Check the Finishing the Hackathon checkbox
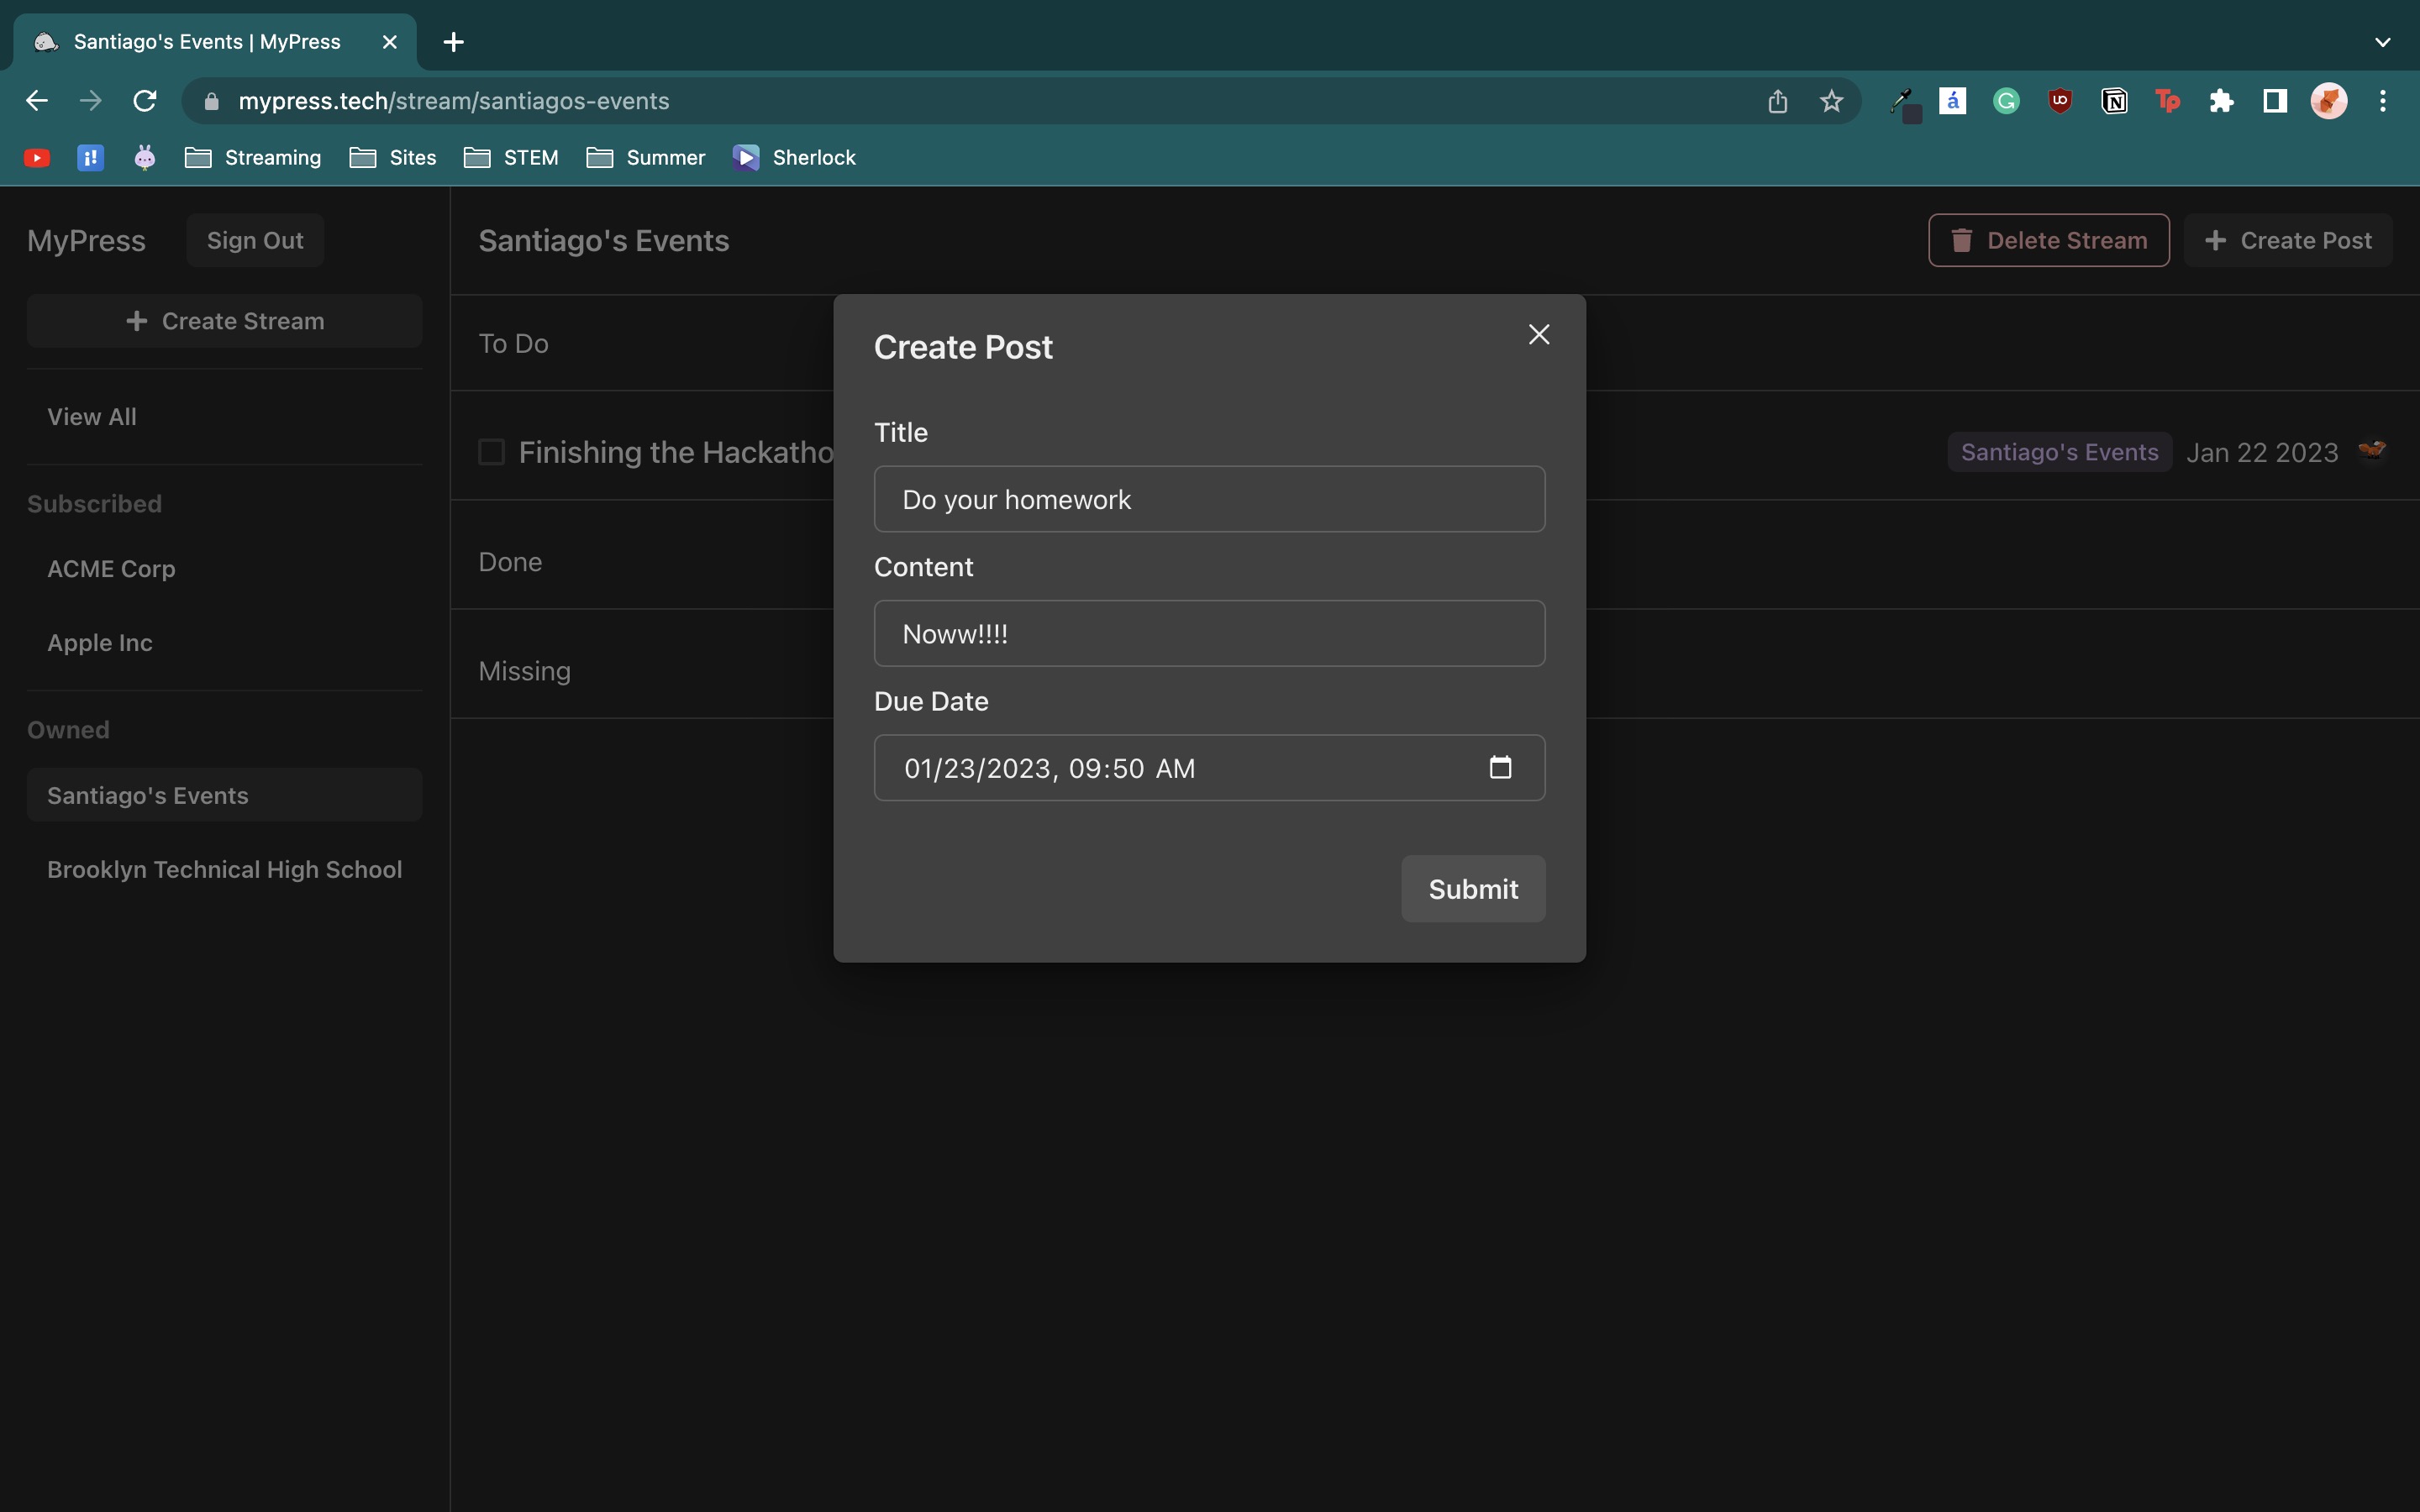2420x1512 pixels. tap(491, 452)
